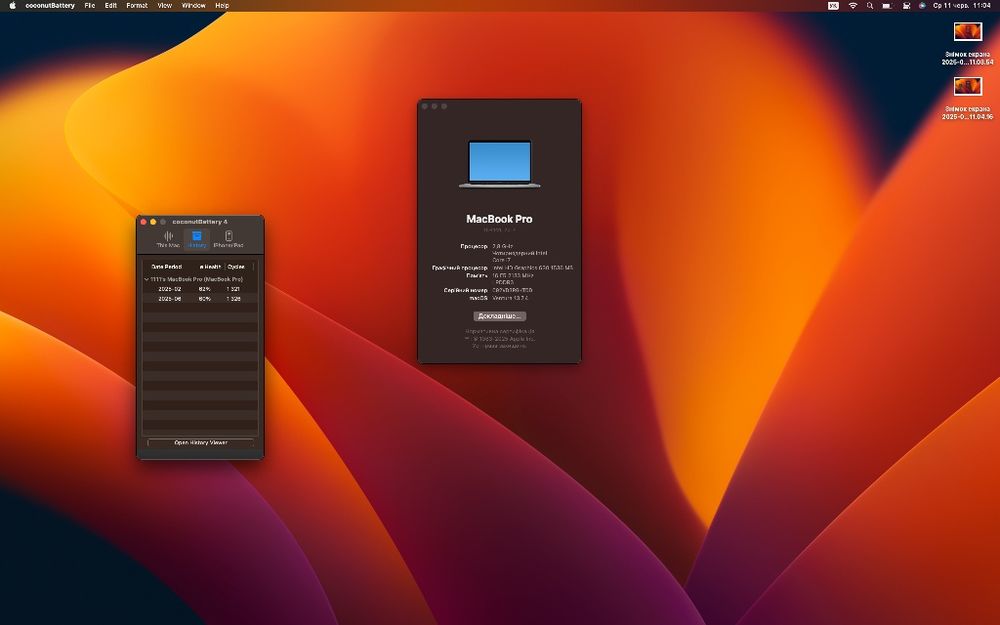The height and width of the screenshot is (625, 1000).
Task: Select the screenshot file ending 11.04.06 on desktop
Action: [x=967, y=98]
